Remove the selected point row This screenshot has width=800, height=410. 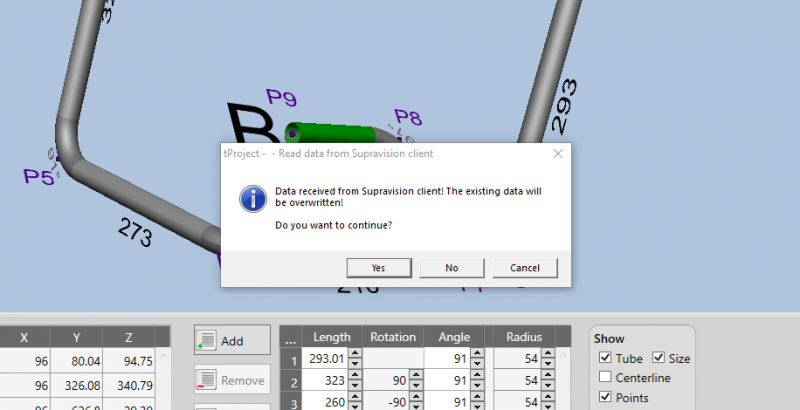232,380
